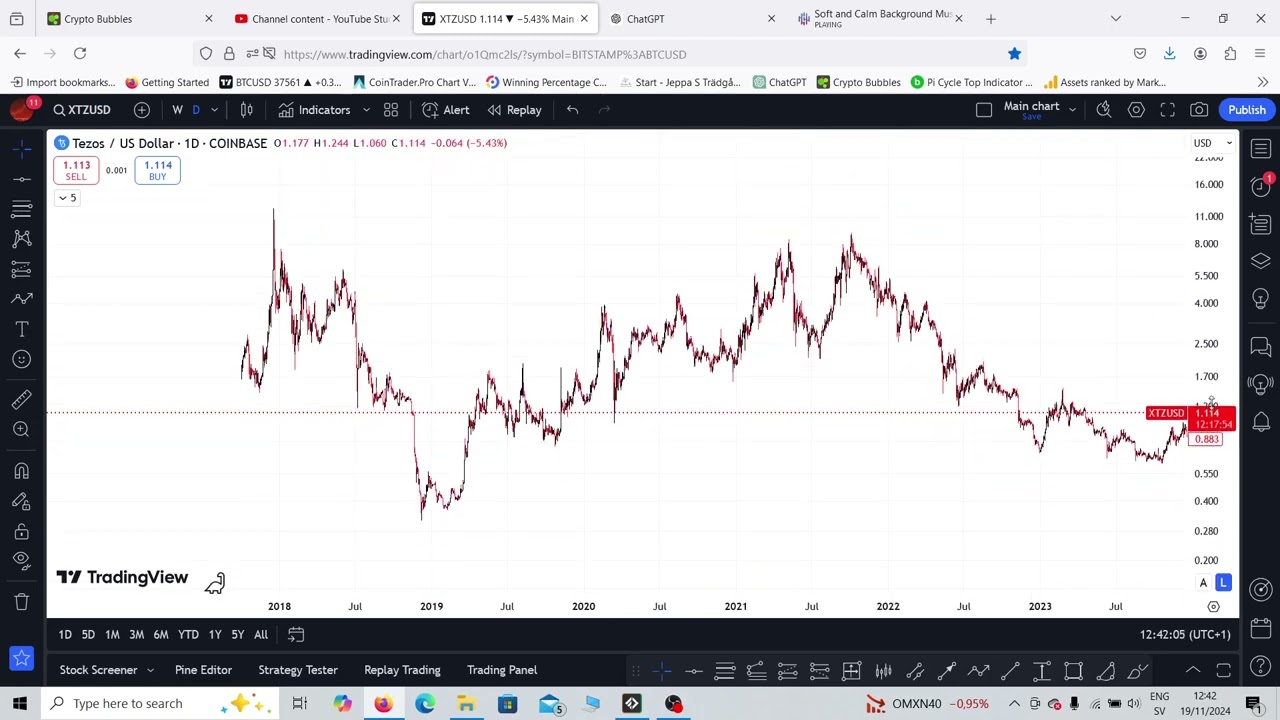Select the crosshair cursor tool in left sidebar
The height and width of the screenshot is (720, 1280).
tap(22, 148)
